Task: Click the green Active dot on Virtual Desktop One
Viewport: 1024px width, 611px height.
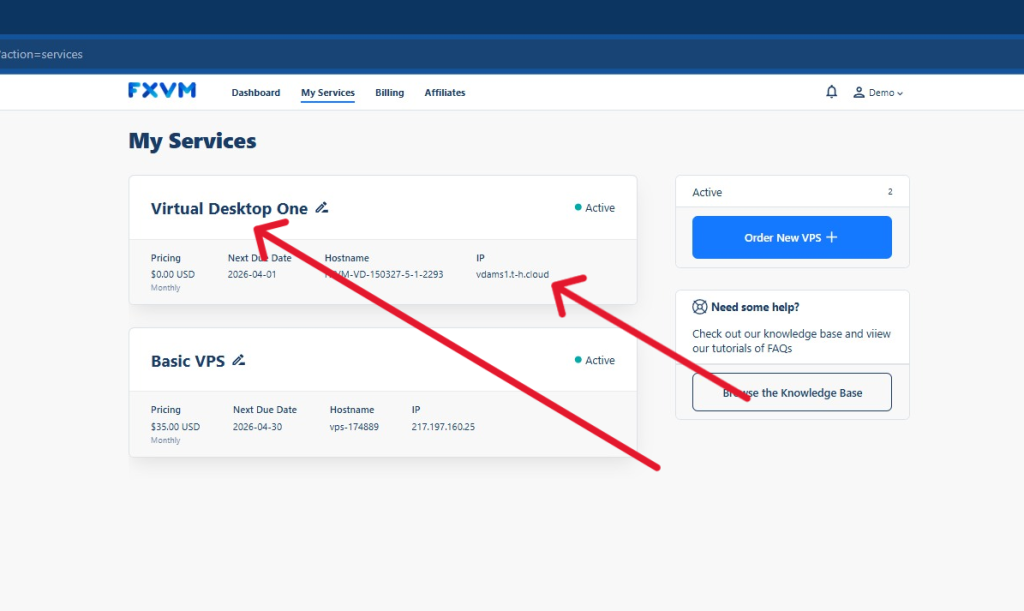Action: pos(578,208)
